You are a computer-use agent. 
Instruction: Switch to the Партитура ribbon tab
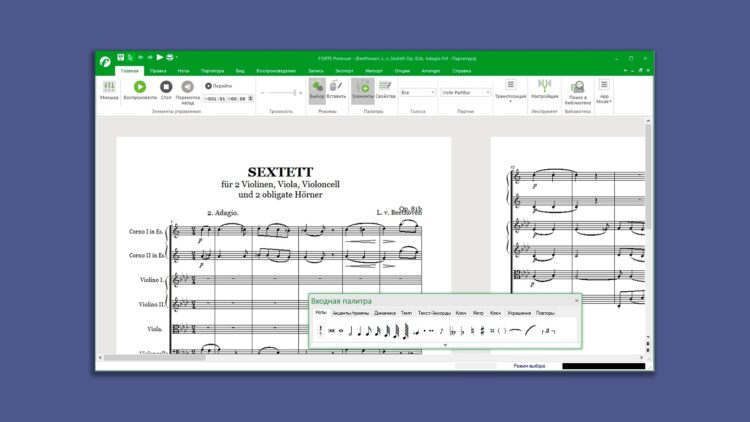[x=212, y=71]
